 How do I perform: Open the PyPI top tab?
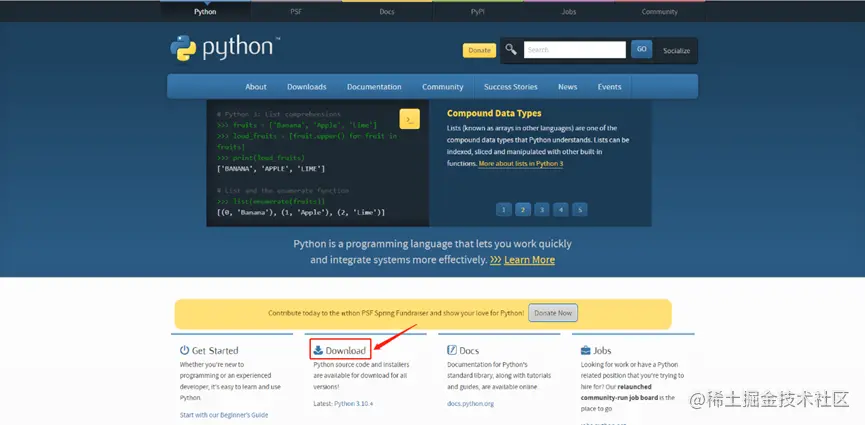point(478,12)
